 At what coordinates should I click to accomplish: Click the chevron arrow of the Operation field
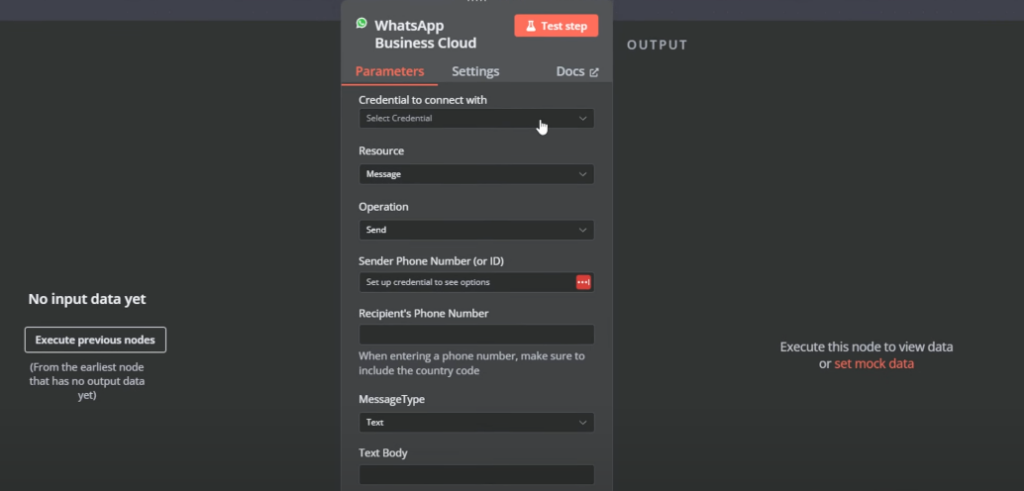(x=583, y=230)
